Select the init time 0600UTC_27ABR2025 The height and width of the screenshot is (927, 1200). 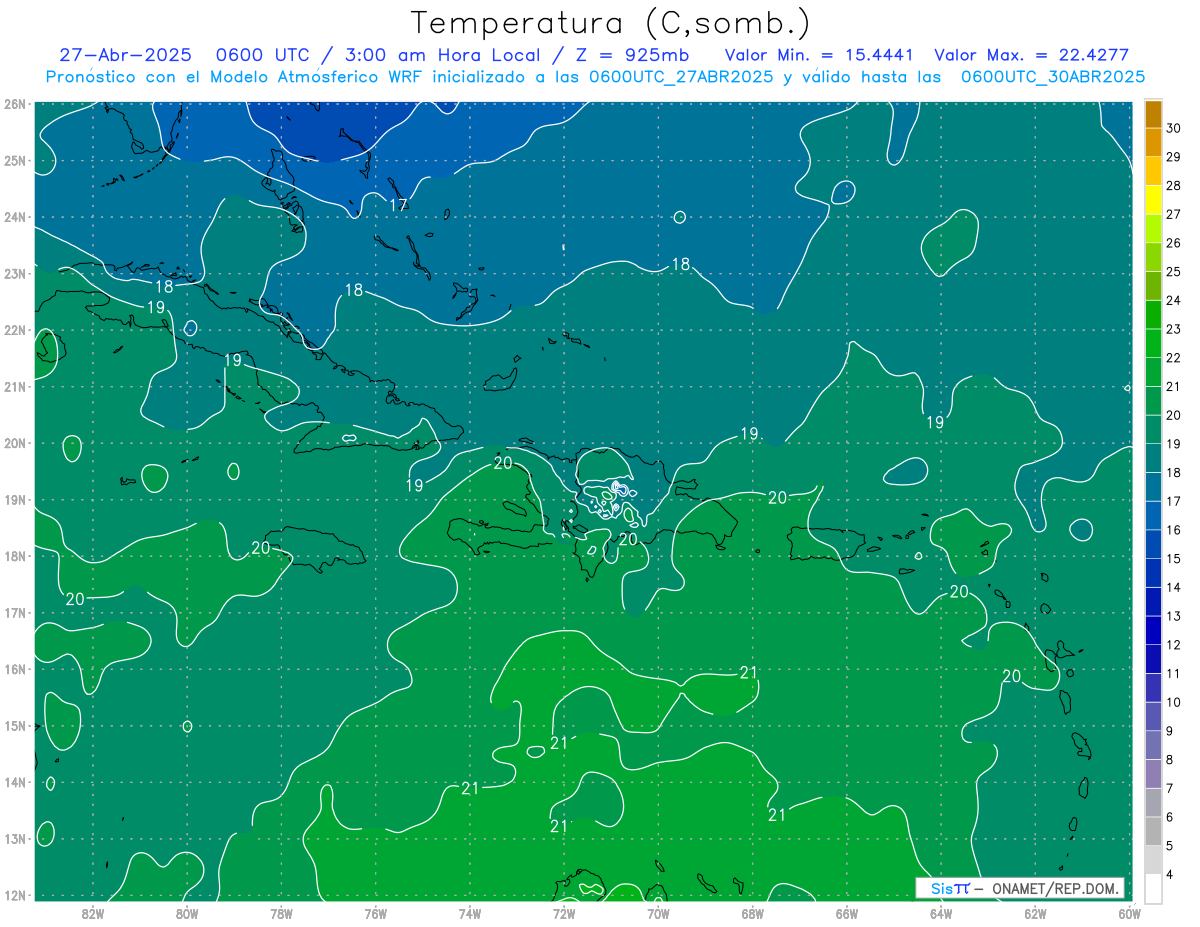point(681,76)
